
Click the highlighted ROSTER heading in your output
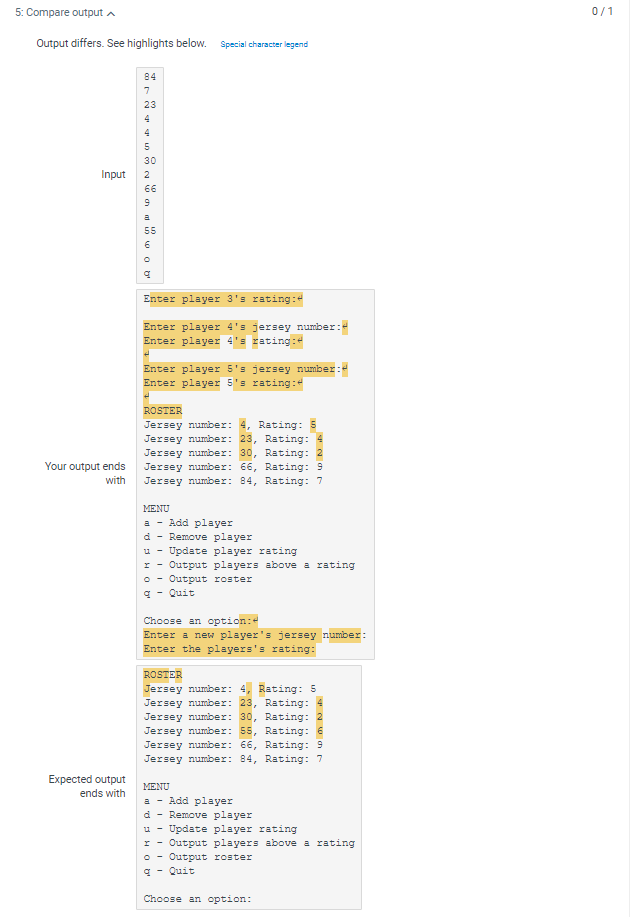point(162,410)
